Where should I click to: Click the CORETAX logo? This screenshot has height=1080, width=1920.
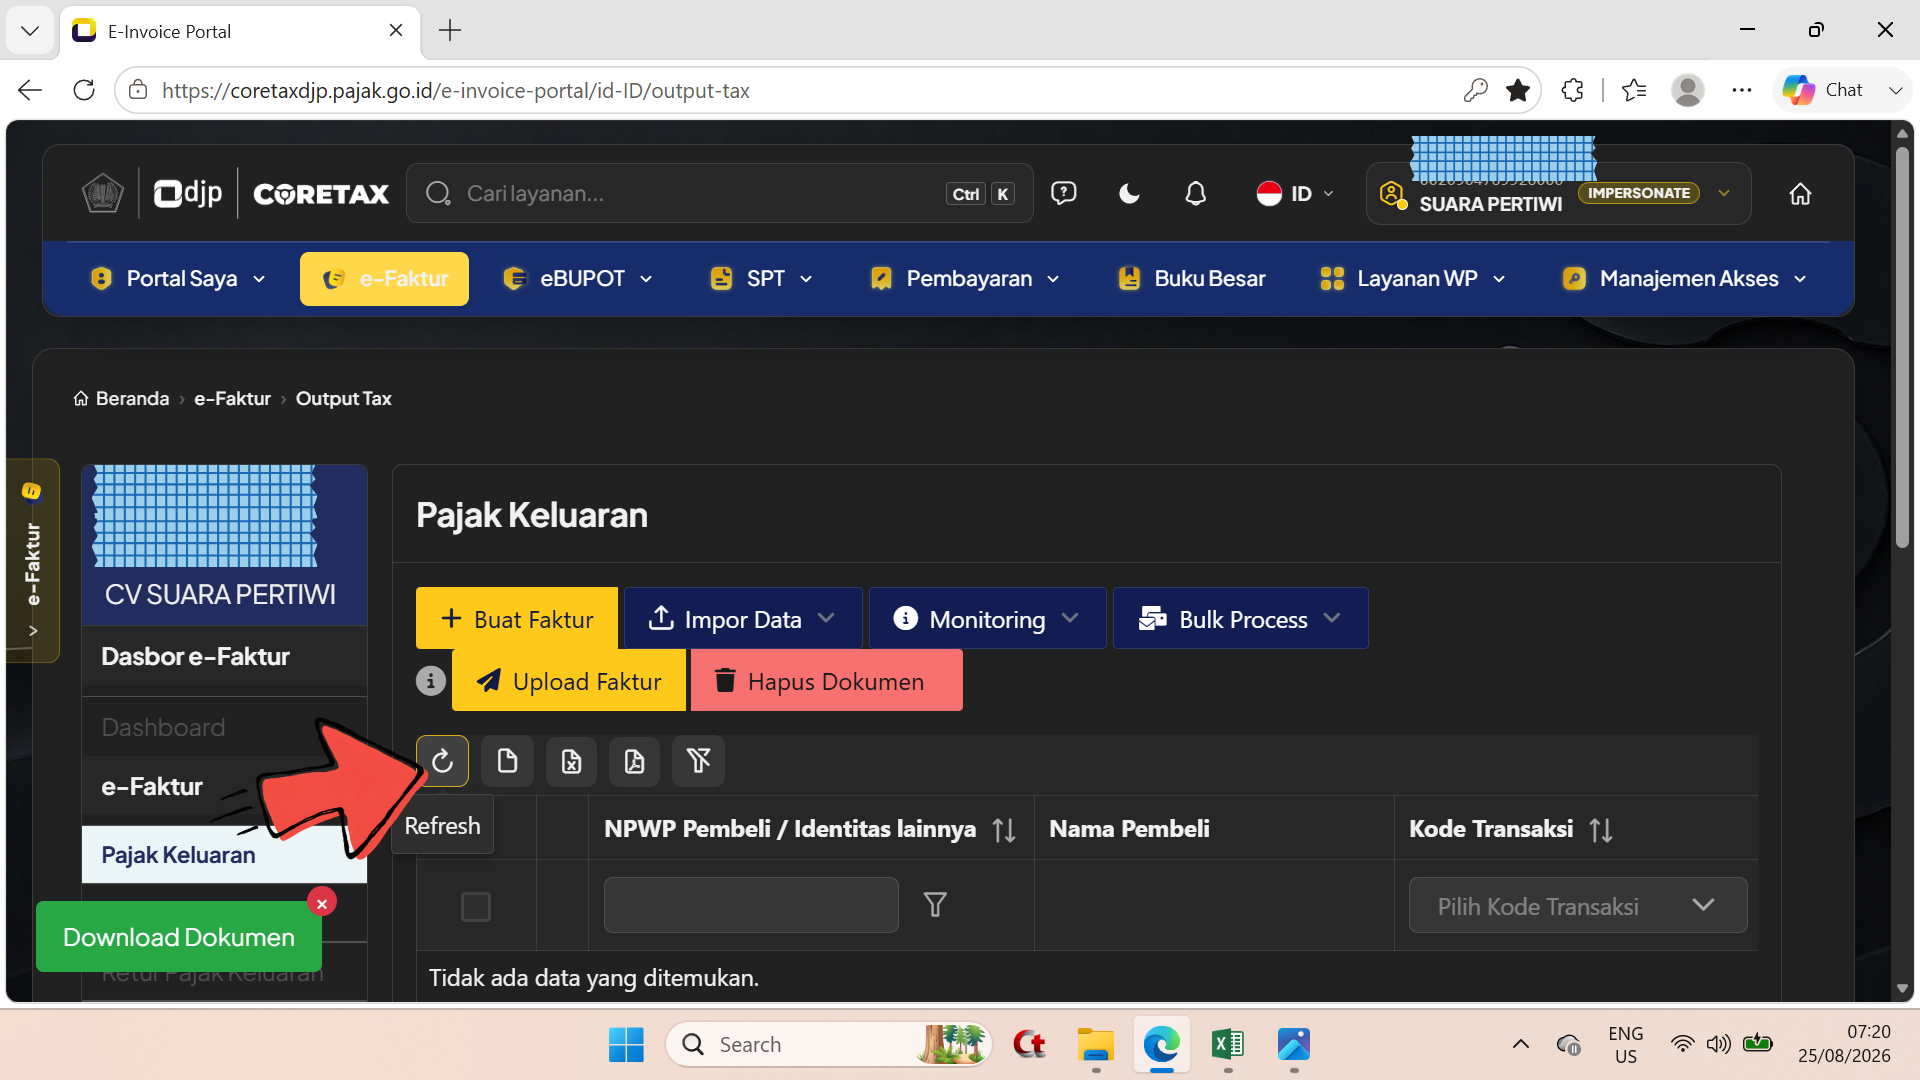coord(321,194)
